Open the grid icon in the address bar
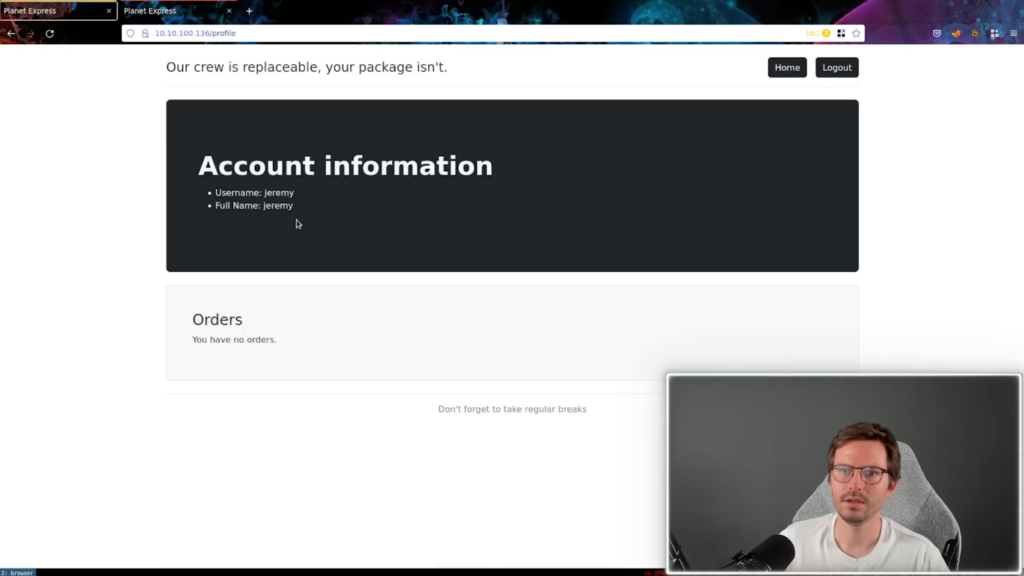Screen dimensions: 1024x576 pyautogui.click(x=841, y=33)
